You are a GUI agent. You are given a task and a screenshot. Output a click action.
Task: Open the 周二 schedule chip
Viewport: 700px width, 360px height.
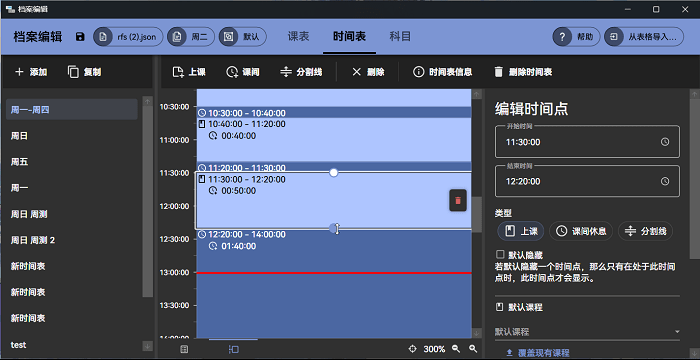coord(191,37)
